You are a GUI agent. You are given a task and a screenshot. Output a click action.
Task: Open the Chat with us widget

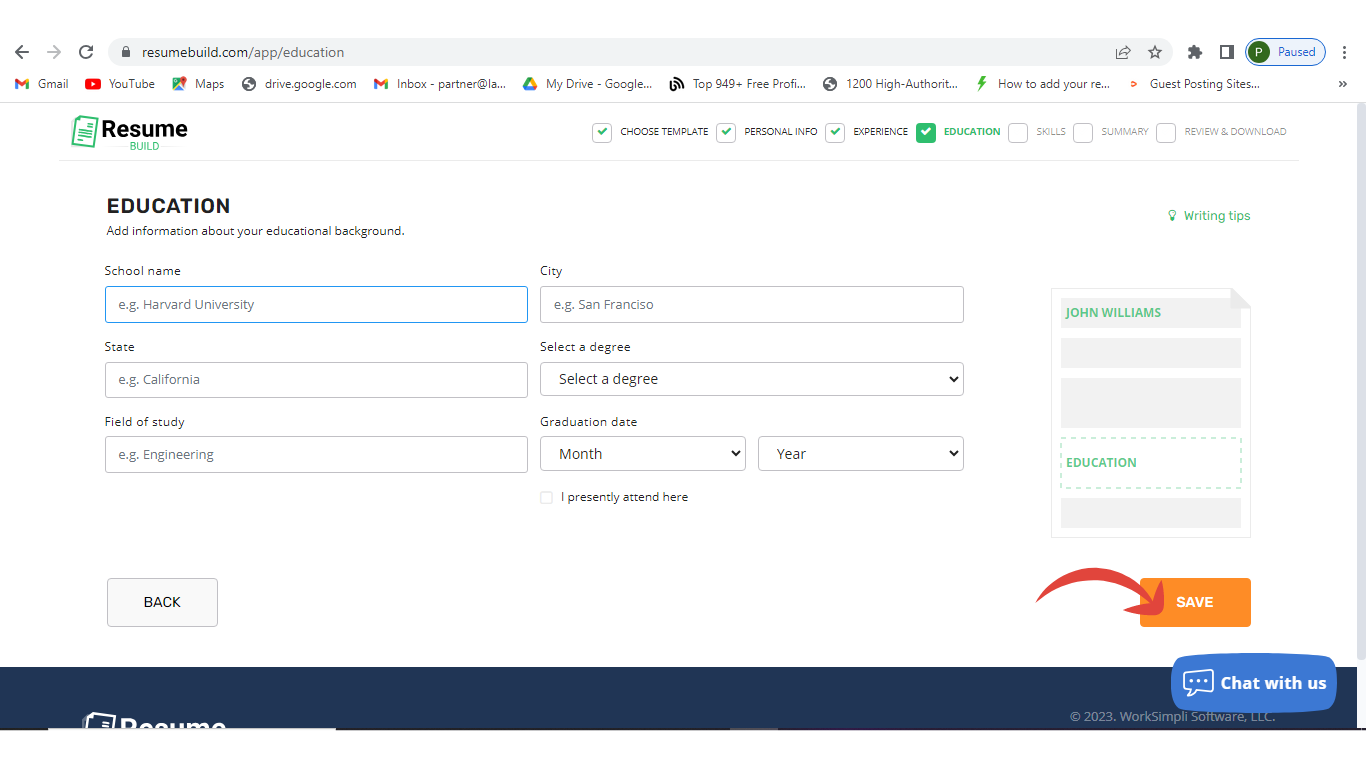click(x=1253, y=683)
